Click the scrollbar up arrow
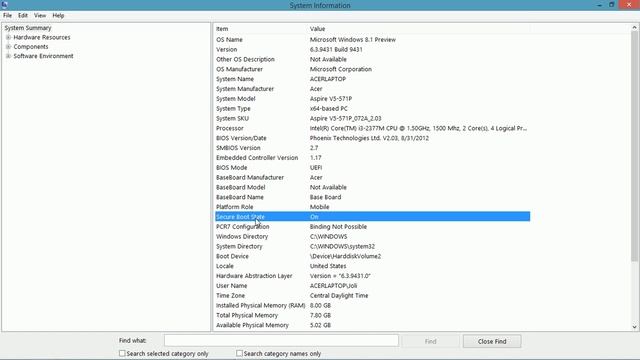The image size is (640, 360). [634, 28]
